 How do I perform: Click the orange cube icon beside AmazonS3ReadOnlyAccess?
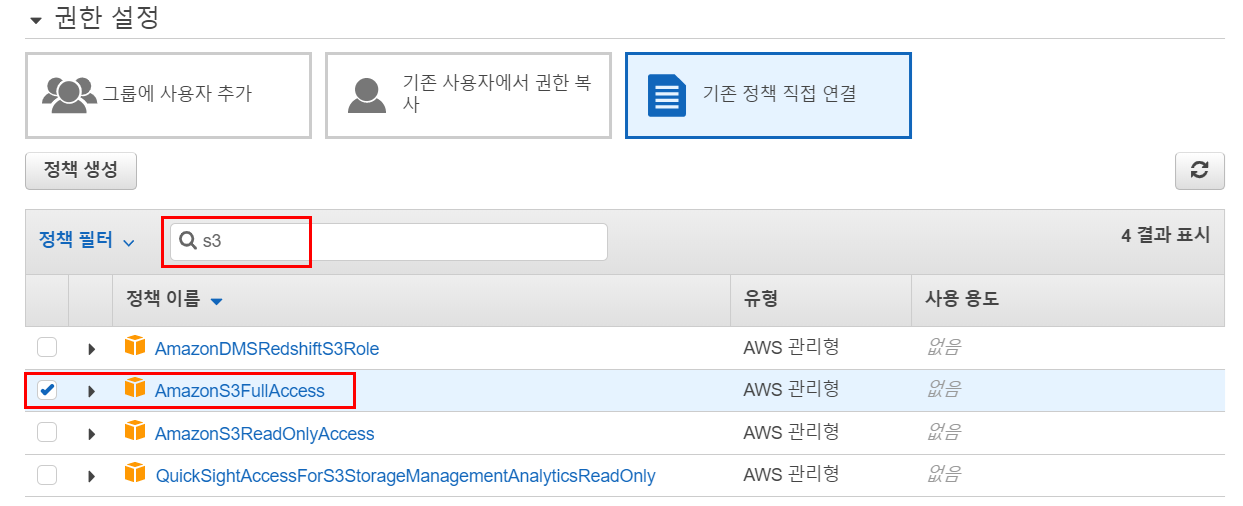[x=135, y=432]
